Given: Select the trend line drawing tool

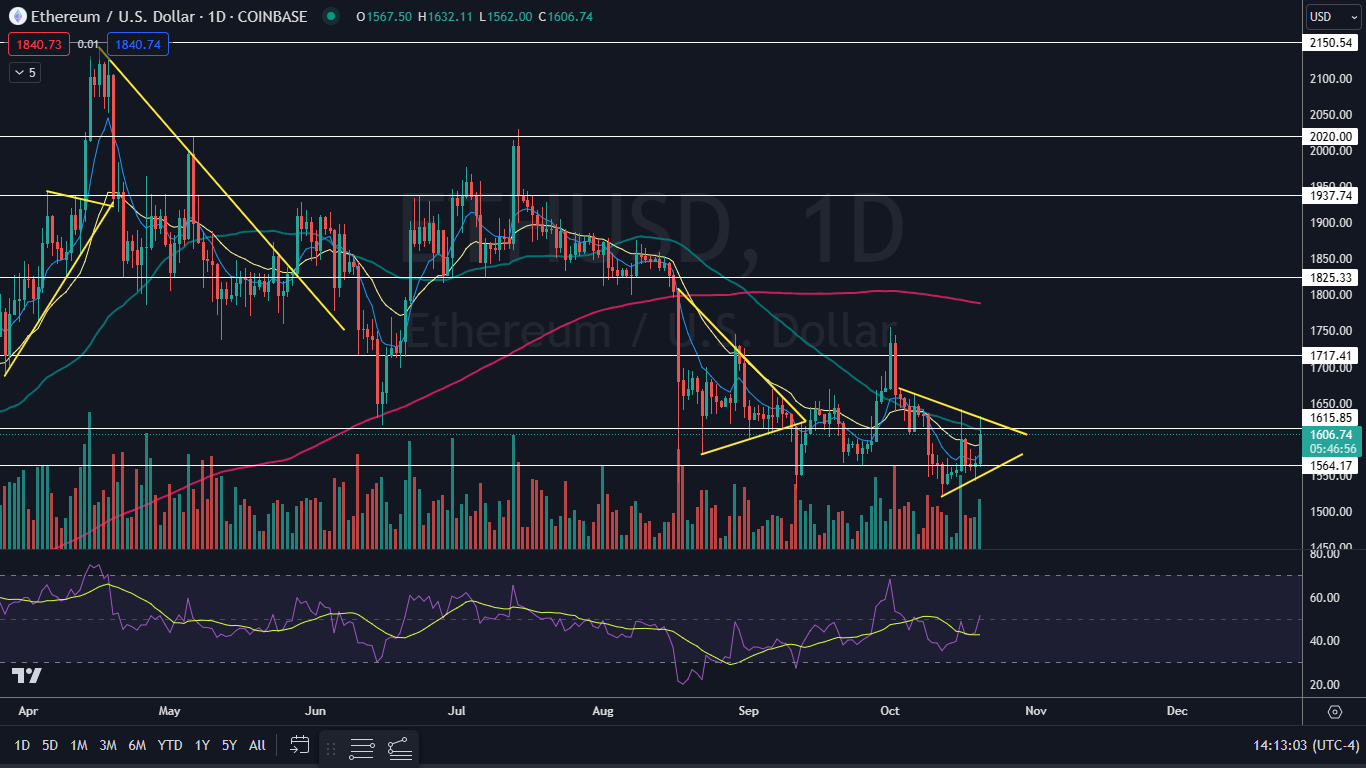Looking at the screenshot, I should pos(399,747).
